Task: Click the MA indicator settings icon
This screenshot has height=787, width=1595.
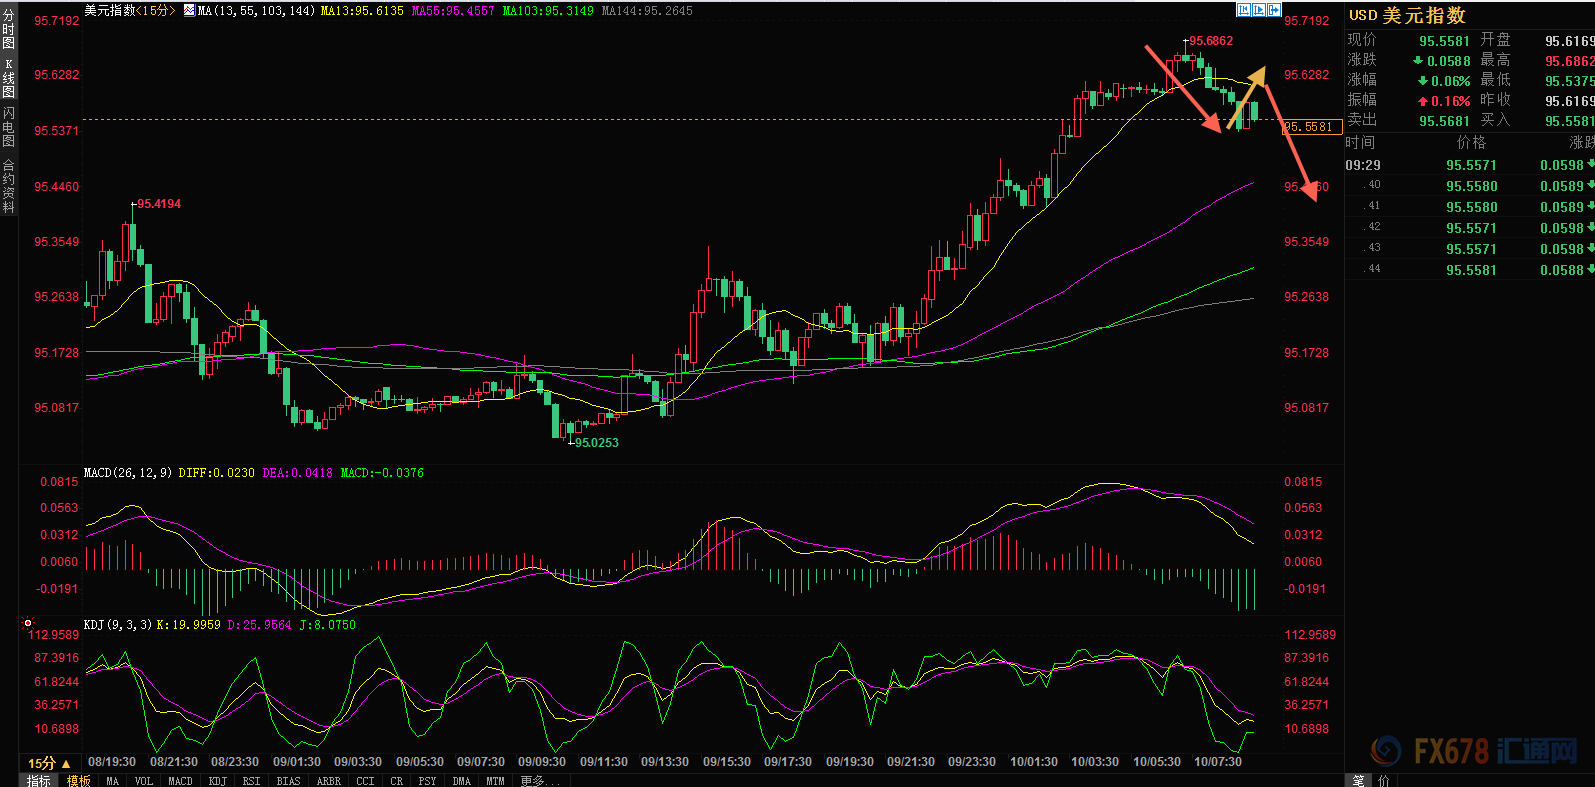Action: (189, 10)
